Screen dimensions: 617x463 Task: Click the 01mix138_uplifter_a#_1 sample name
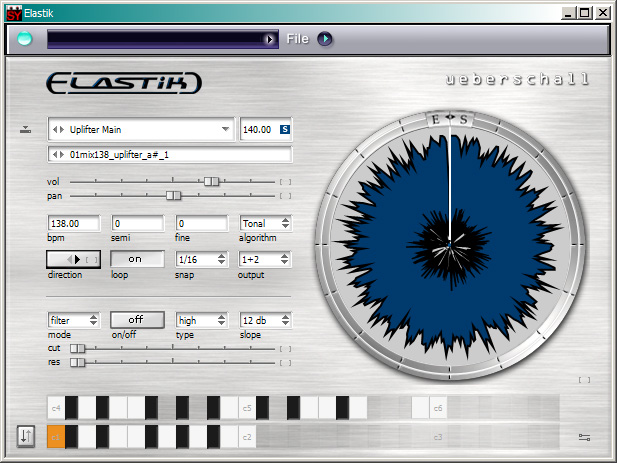coord(119,155)
